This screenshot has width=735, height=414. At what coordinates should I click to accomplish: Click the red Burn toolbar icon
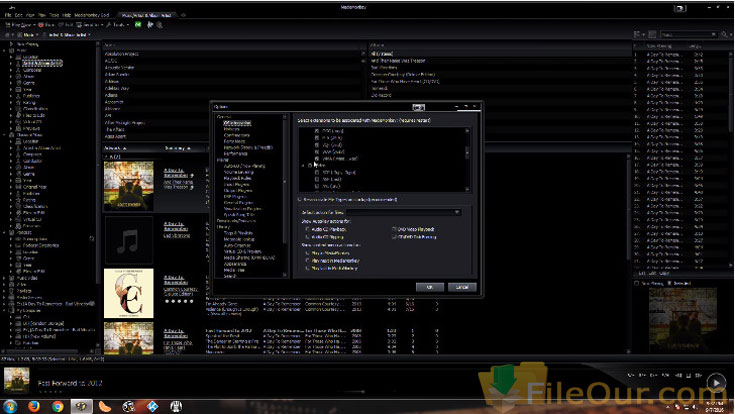[41, 25]
